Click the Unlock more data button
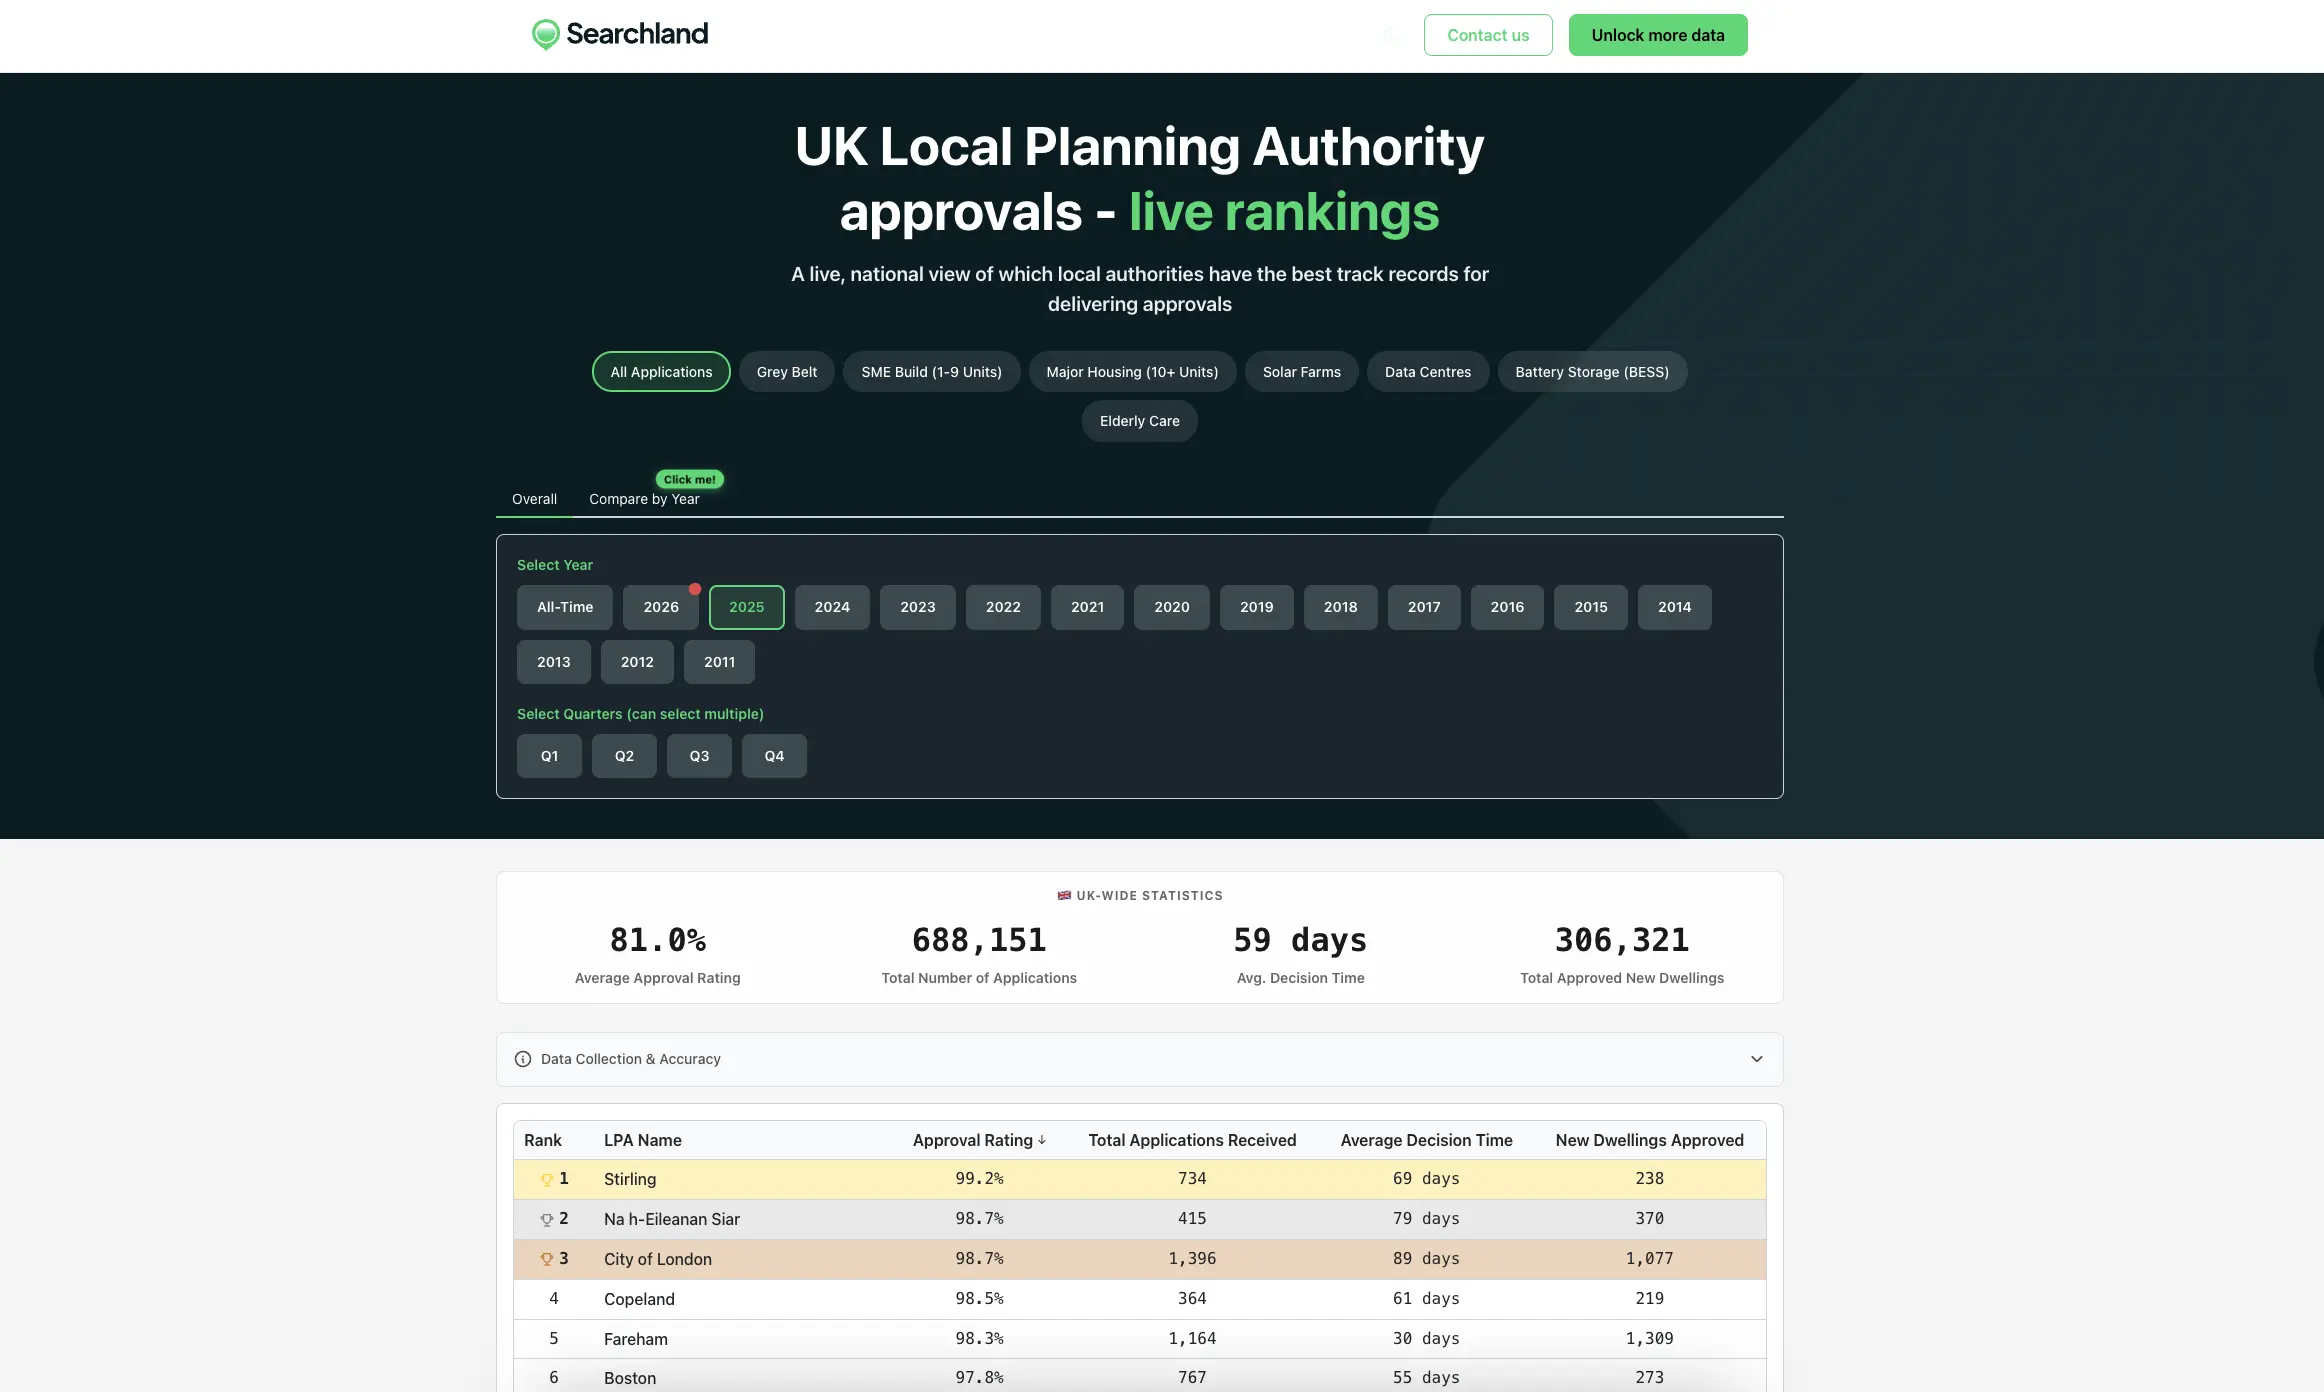This screenshot has height=1392, width=2324. click(1657, 34)
